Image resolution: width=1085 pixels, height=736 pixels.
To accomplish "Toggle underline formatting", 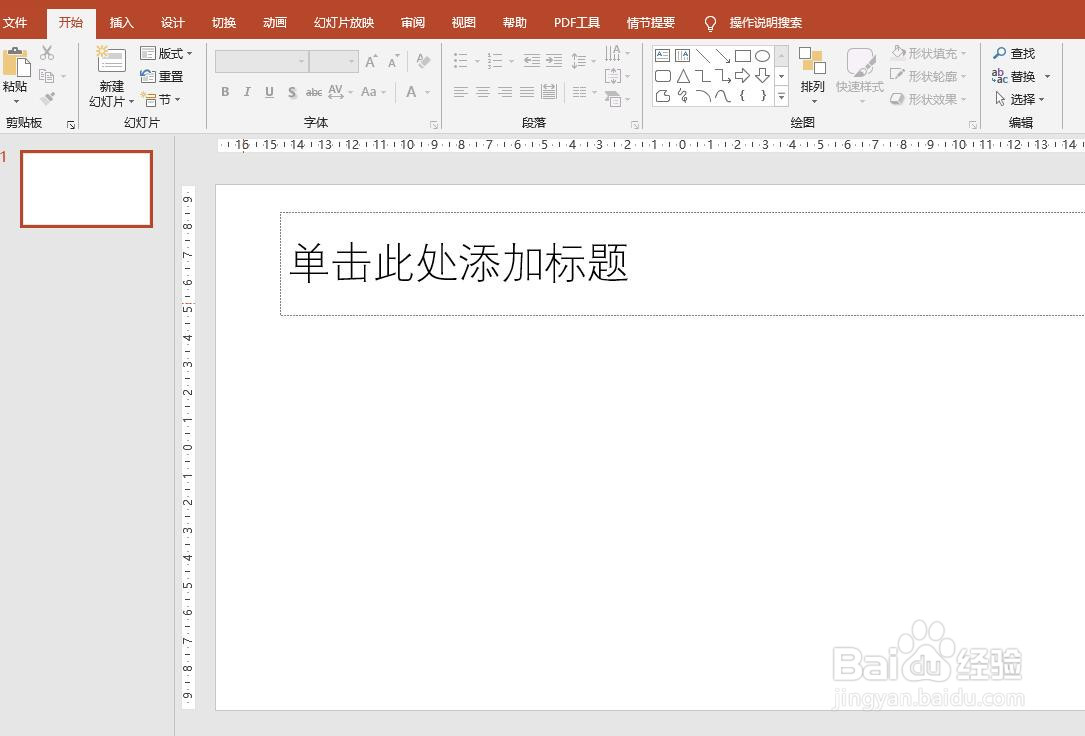I will tap(269, 92).
